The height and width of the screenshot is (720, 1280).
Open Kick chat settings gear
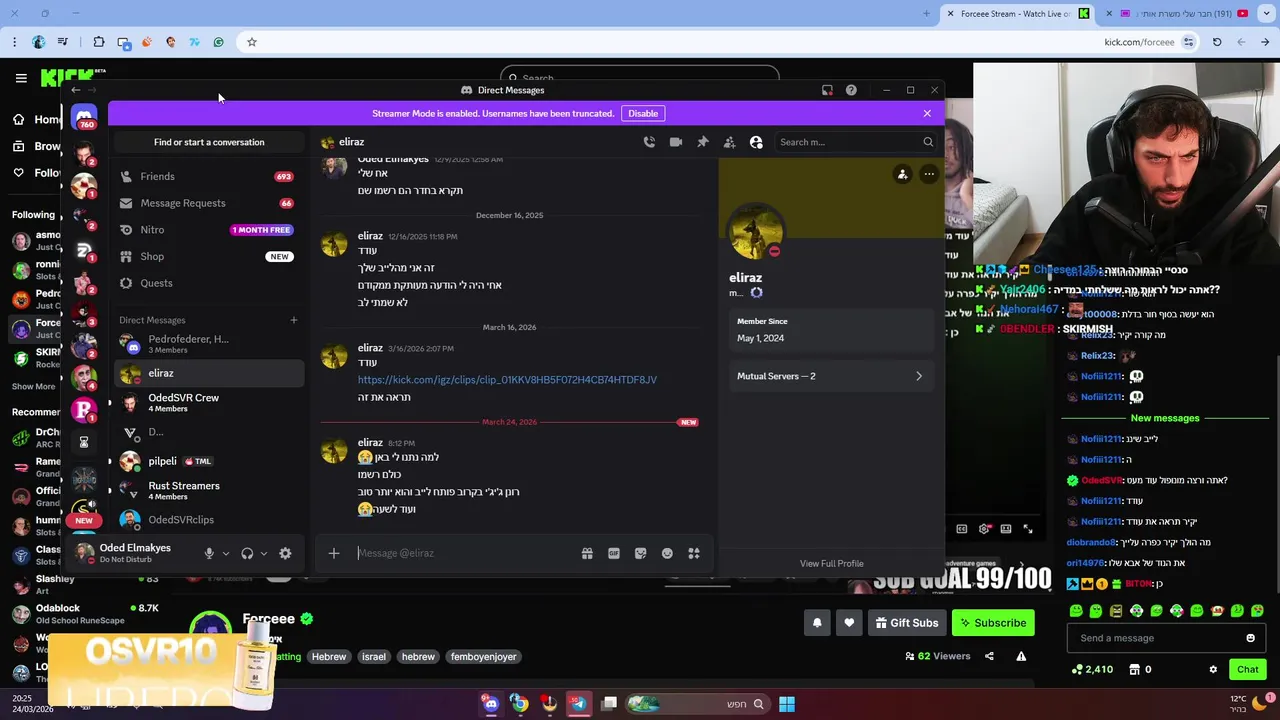point(1213,670)
